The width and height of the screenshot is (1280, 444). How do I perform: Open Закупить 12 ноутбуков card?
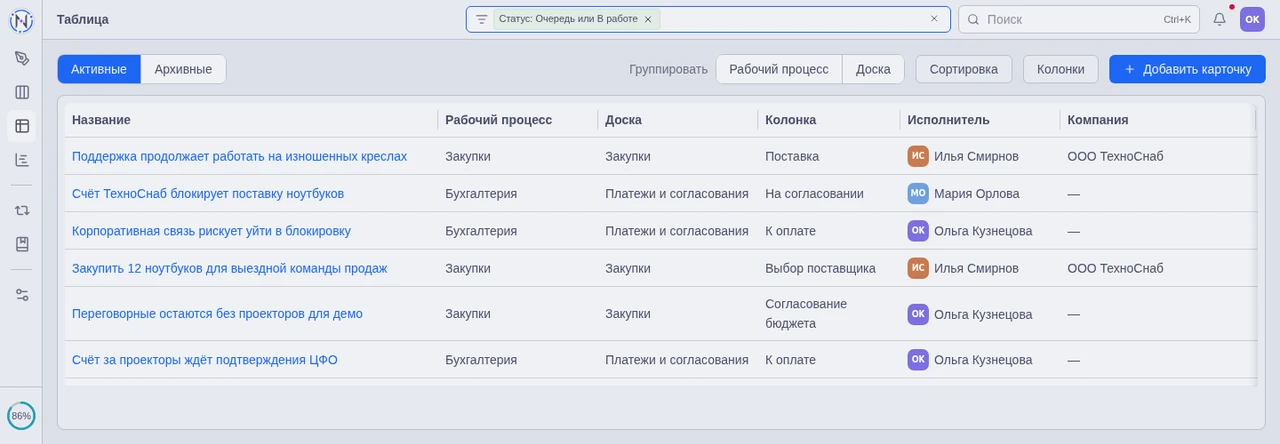[x=229, y=268]
